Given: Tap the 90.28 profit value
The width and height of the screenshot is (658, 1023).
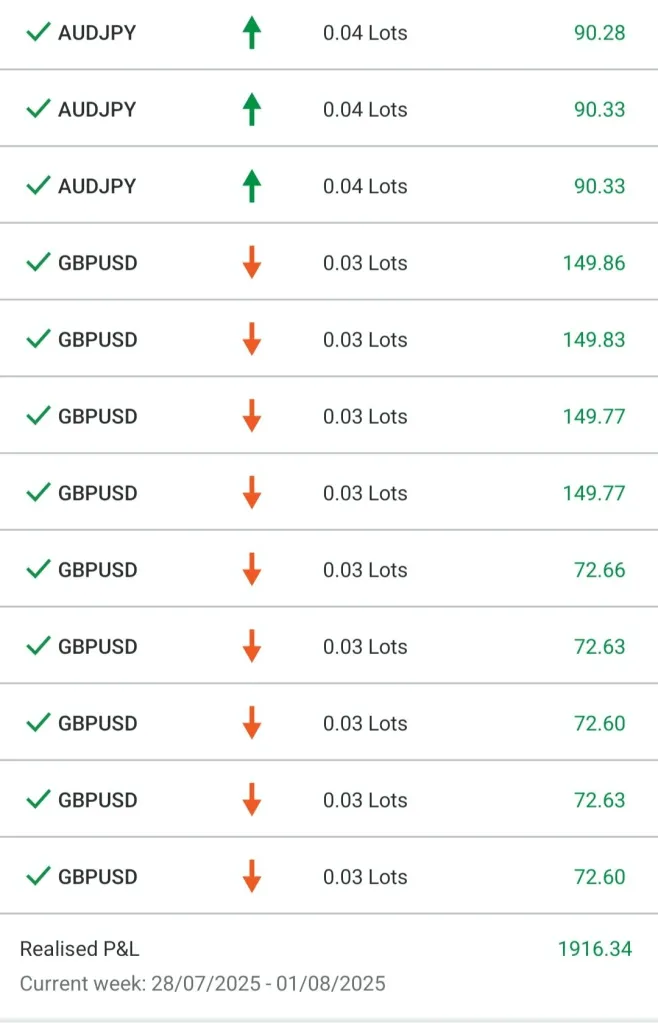Looking at the screenshot, I should click(x=599, y=33).
